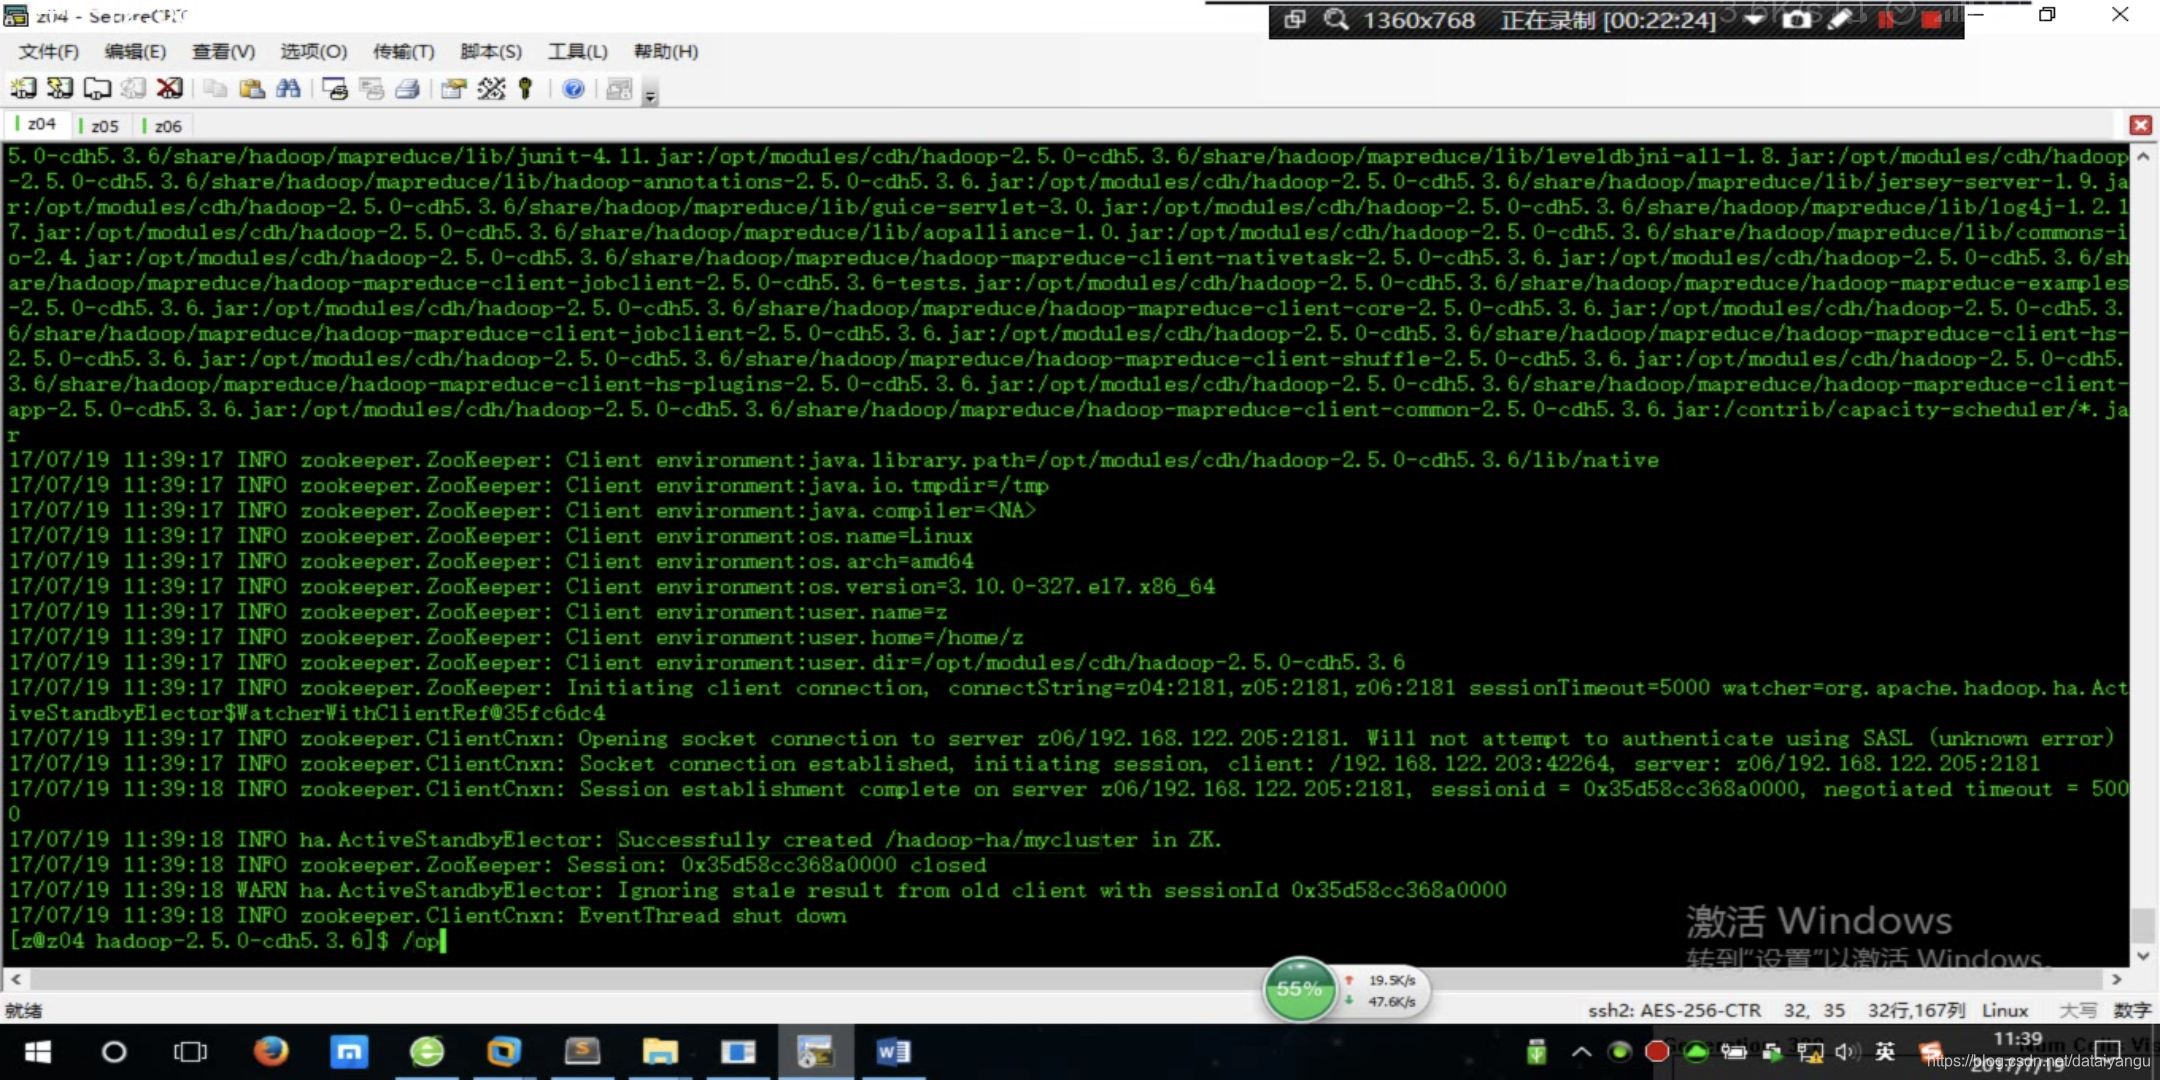Click the ssh2: AES-256-CTR status text
The width and height of the screenshot is (2160, 1080).
coord(1674,1010)
